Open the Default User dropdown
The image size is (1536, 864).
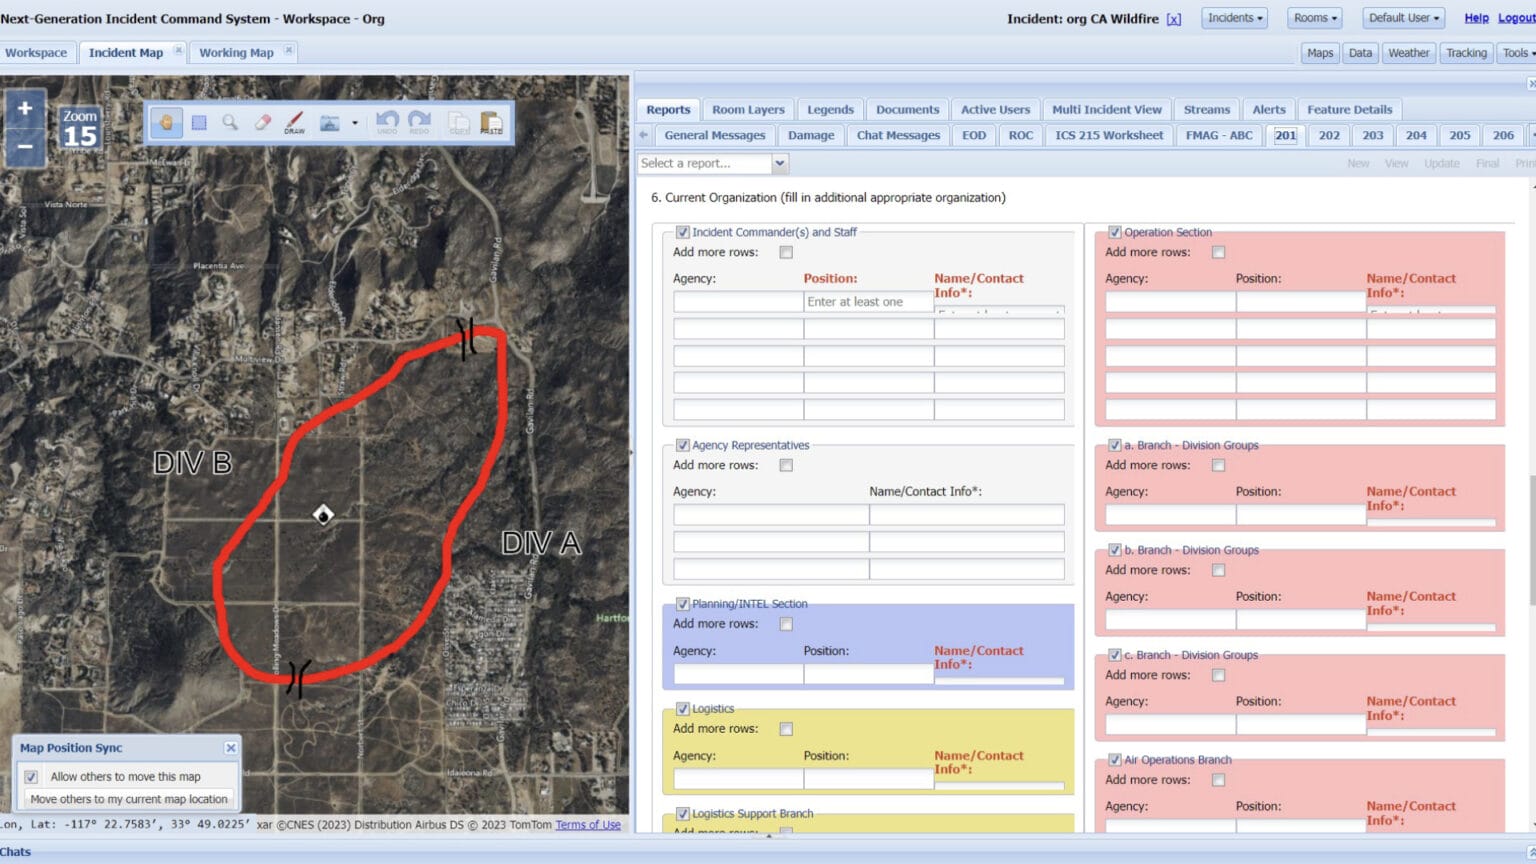tap(1403, 18)
